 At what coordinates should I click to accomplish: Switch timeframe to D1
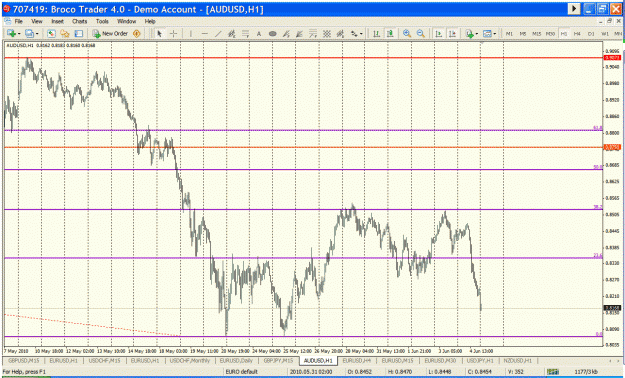coord(591,34)
